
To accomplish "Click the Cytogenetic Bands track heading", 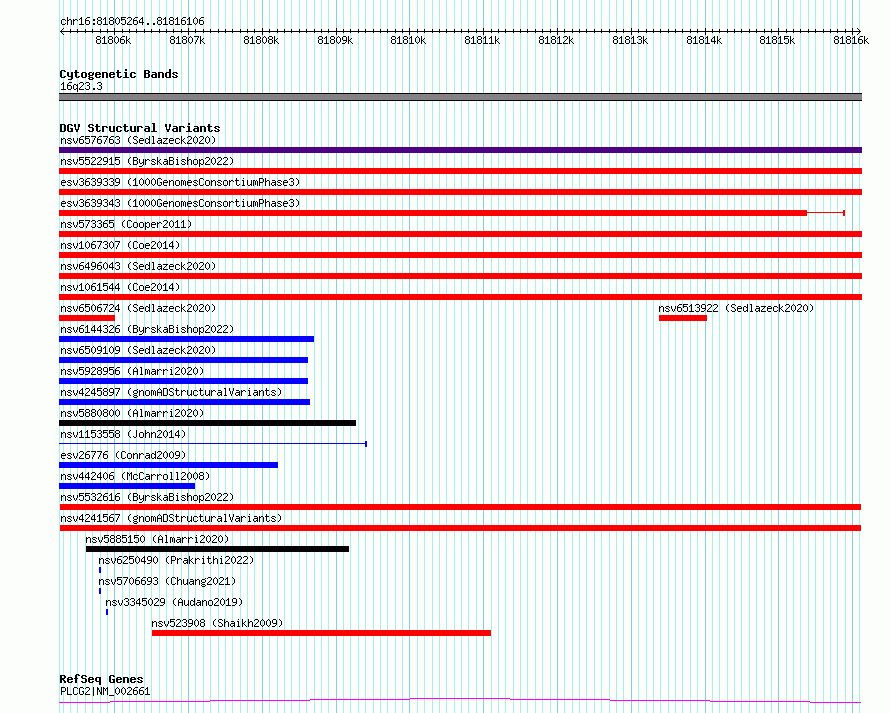I will pyautogui.click(x=119, y=74).
